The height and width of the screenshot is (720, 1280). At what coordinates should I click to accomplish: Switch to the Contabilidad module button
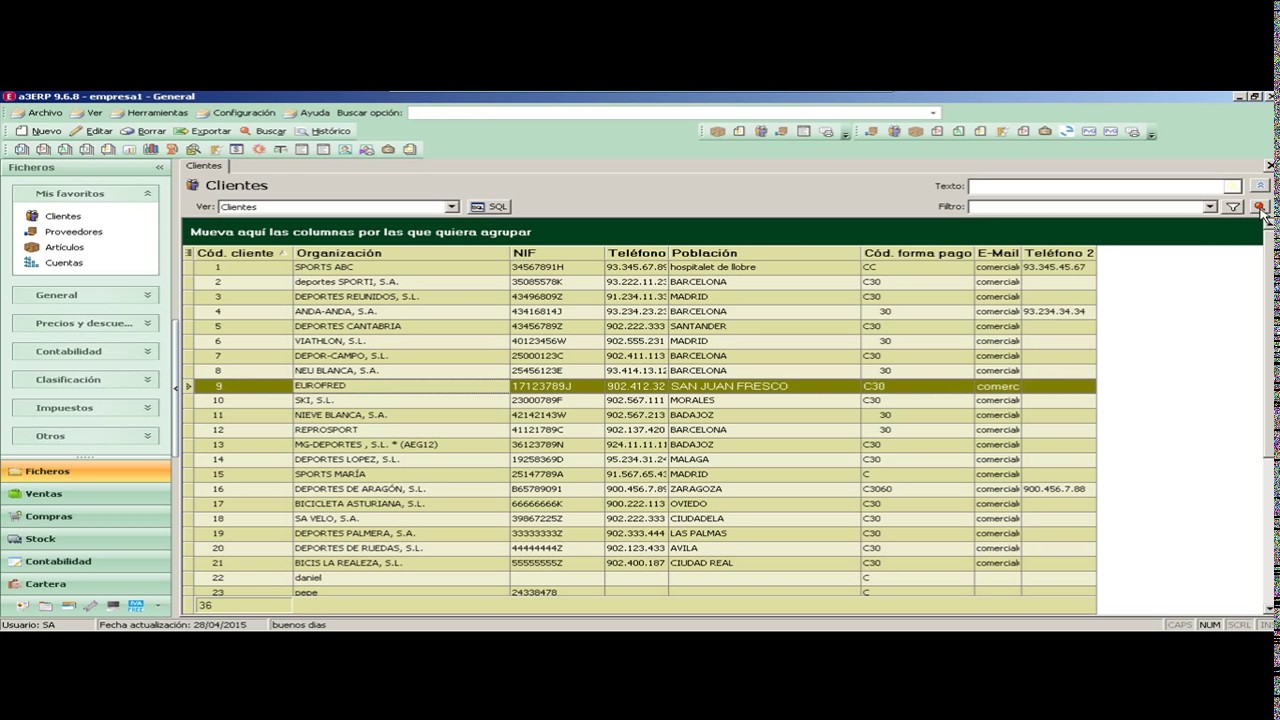click(86, 561)
